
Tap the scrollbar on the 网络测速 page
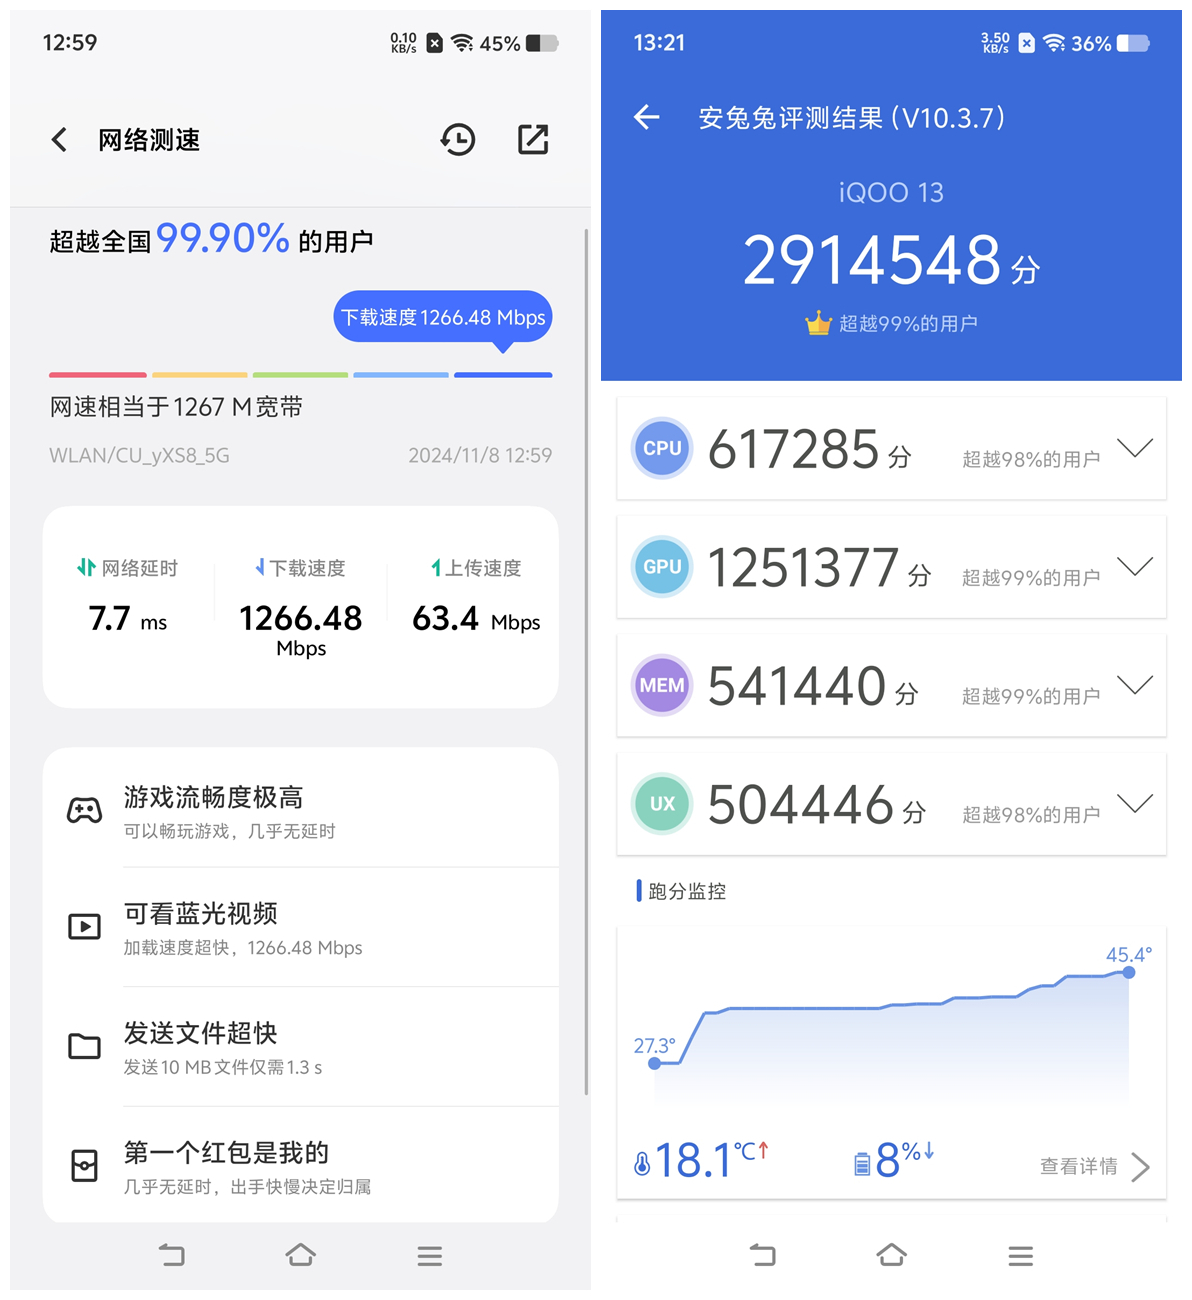[x=586, y=660]
